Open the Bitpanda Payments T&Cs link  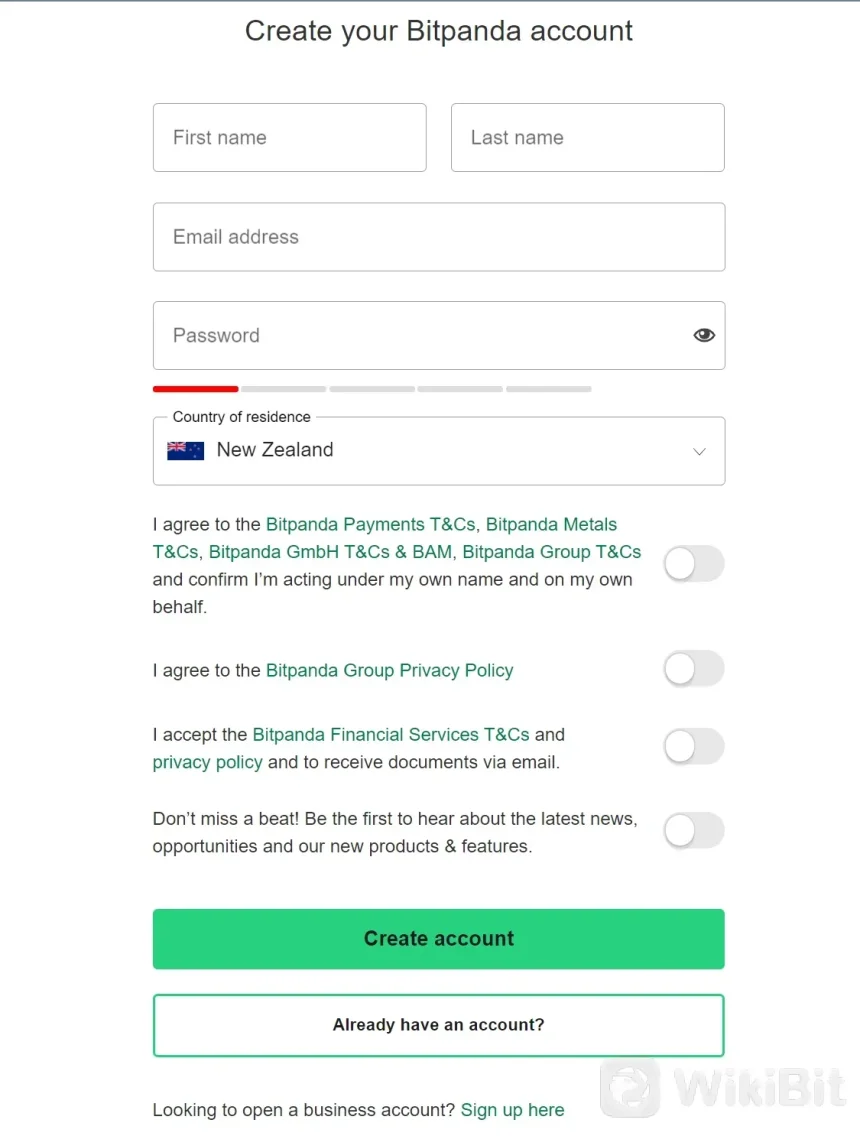click(x=371, y=524)
